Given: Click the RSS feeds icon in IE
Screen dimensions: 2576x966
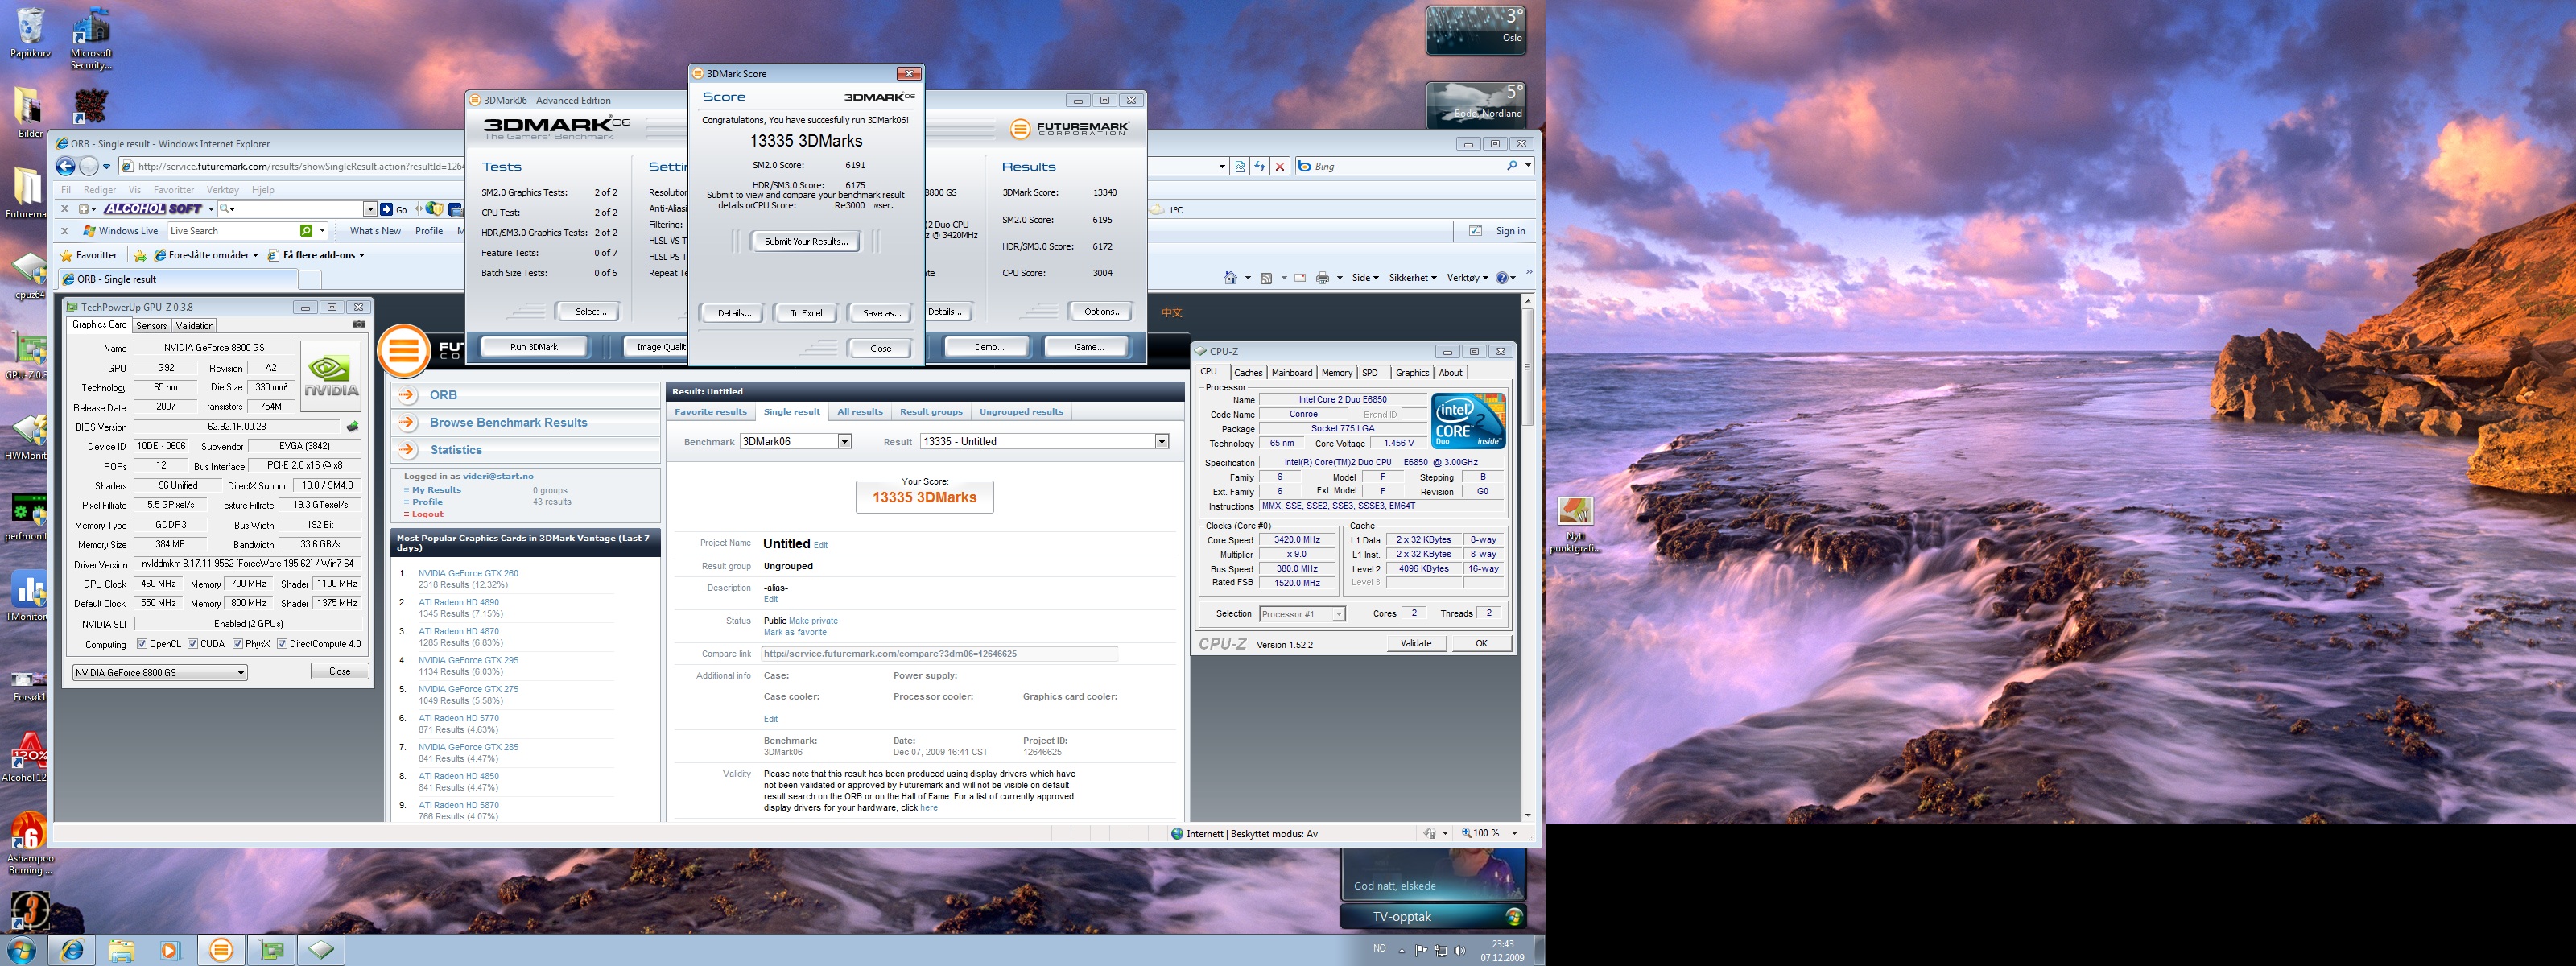Looking at the screenshot, I should coord(1266,278).
